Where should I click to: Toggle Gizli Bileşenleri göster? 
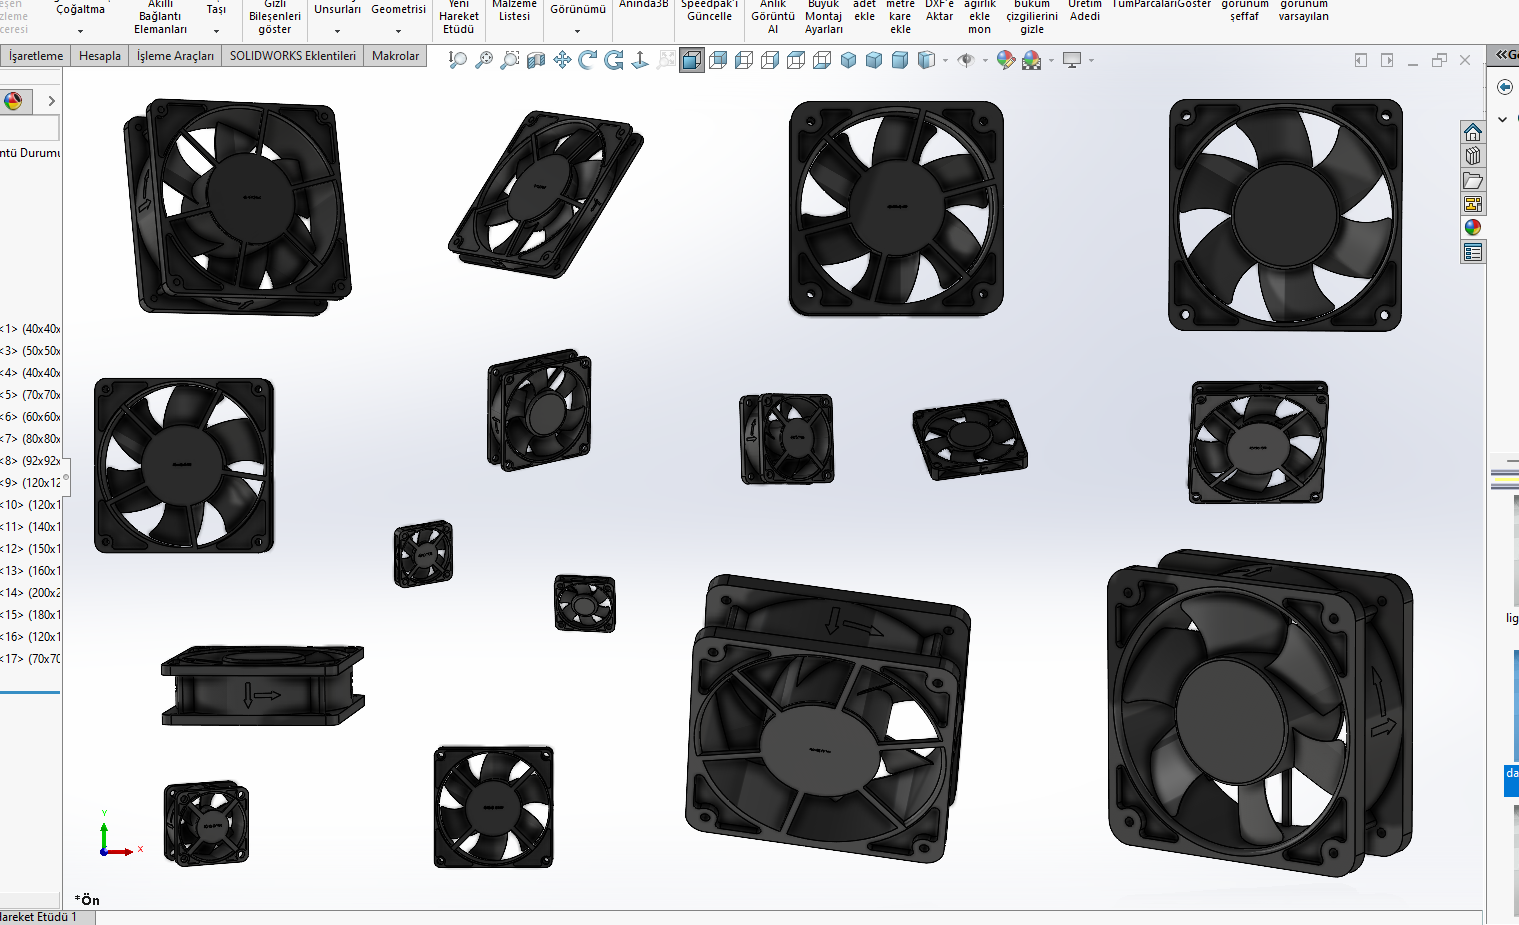click(x=275, y=17)
